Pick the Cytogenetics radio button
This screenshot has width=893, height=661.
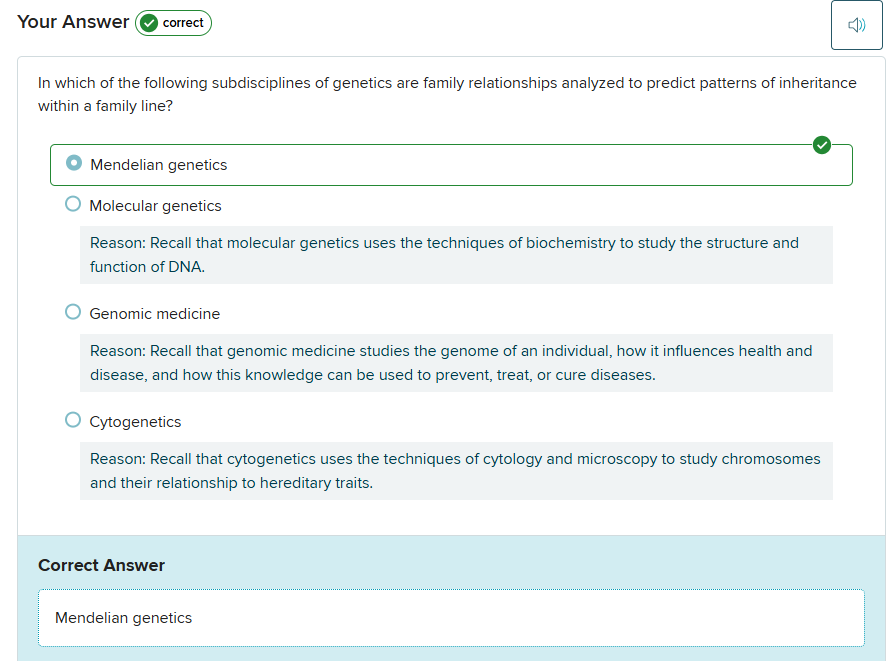click(73, 420)
